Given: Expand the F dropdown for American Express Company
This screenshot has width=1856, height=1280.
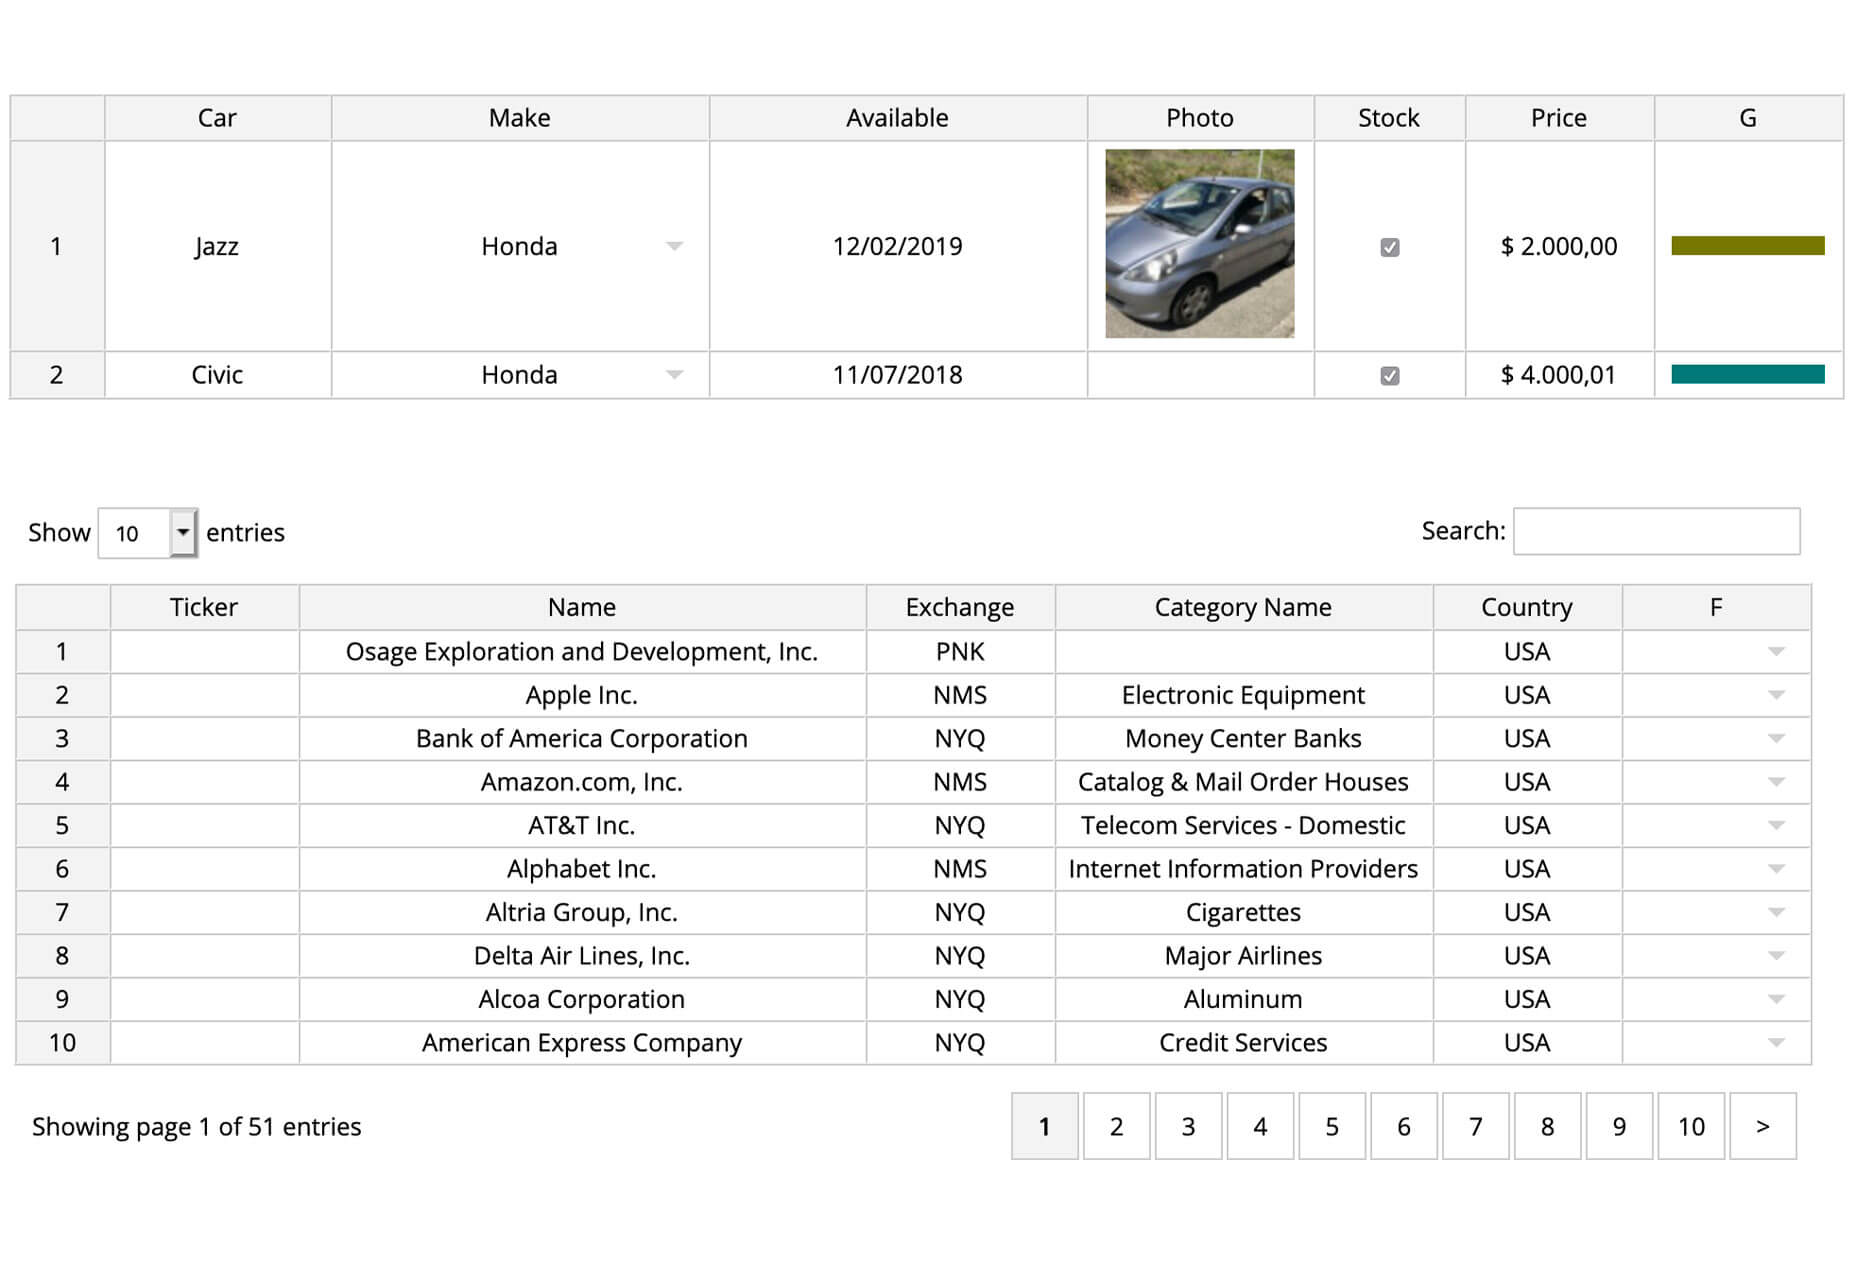Looking at the screenshot, I should pos(1776,1043).
